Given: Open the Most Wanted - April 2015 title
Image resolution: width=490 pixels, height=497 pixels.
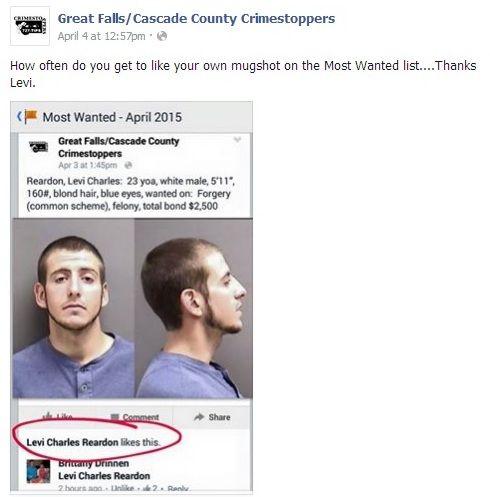Looking at the screenshot, I should (112, 117).
